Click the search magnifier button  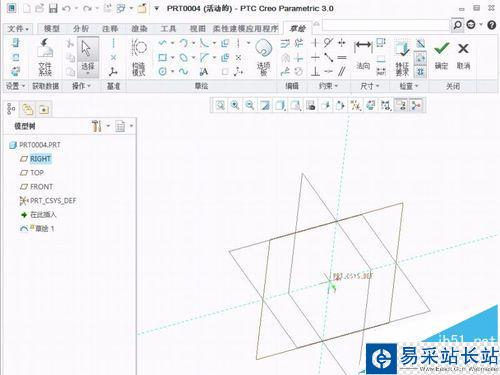click(457, 25)
